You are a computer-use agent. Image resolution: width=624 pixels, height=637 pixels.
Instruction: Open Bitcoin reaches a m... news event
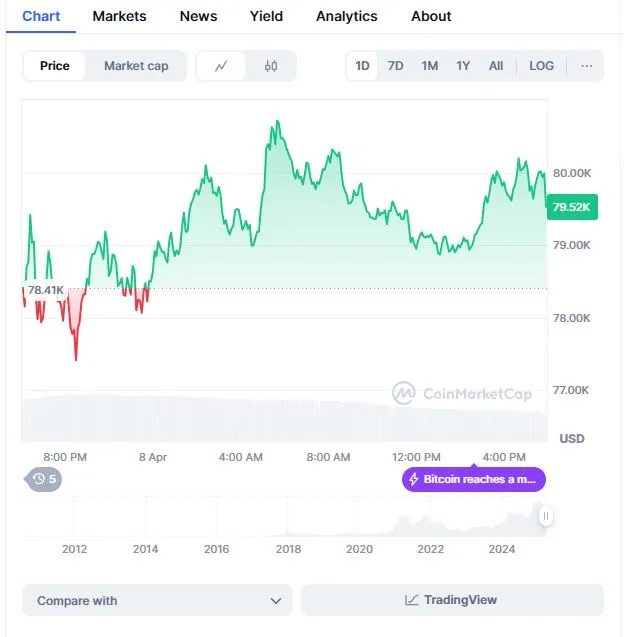(x=474, y=479)
